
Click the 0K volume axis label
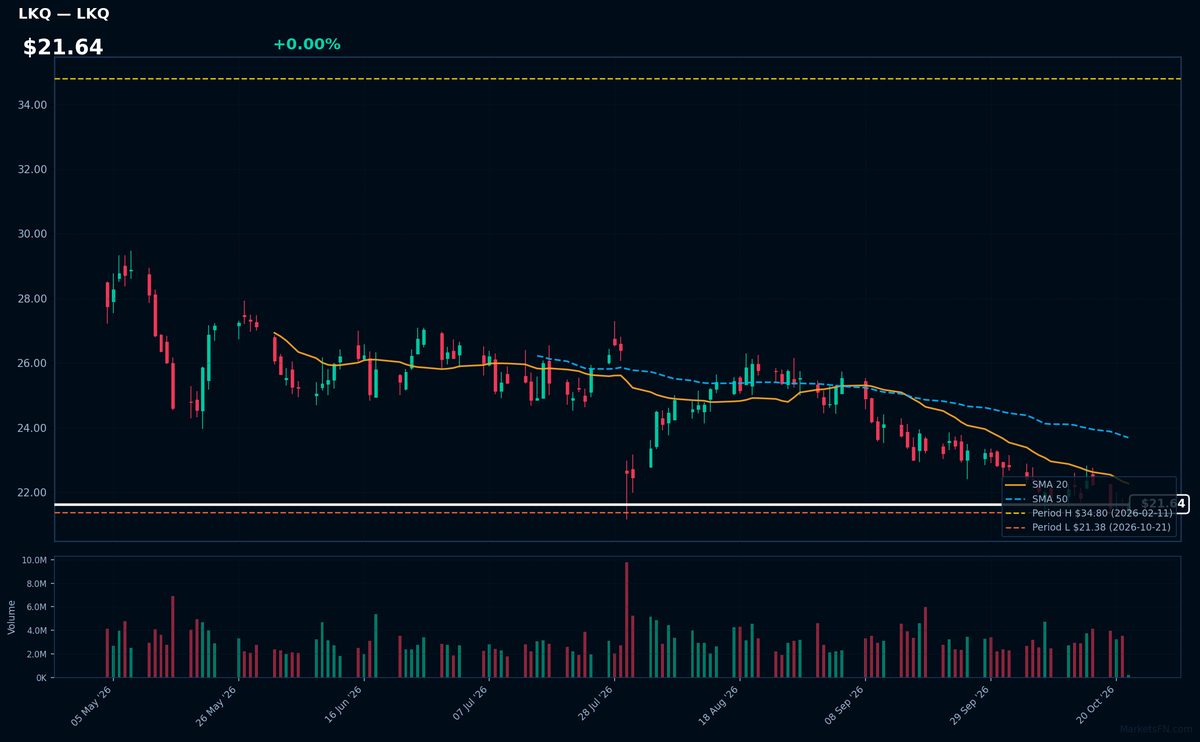pos(42,677)
